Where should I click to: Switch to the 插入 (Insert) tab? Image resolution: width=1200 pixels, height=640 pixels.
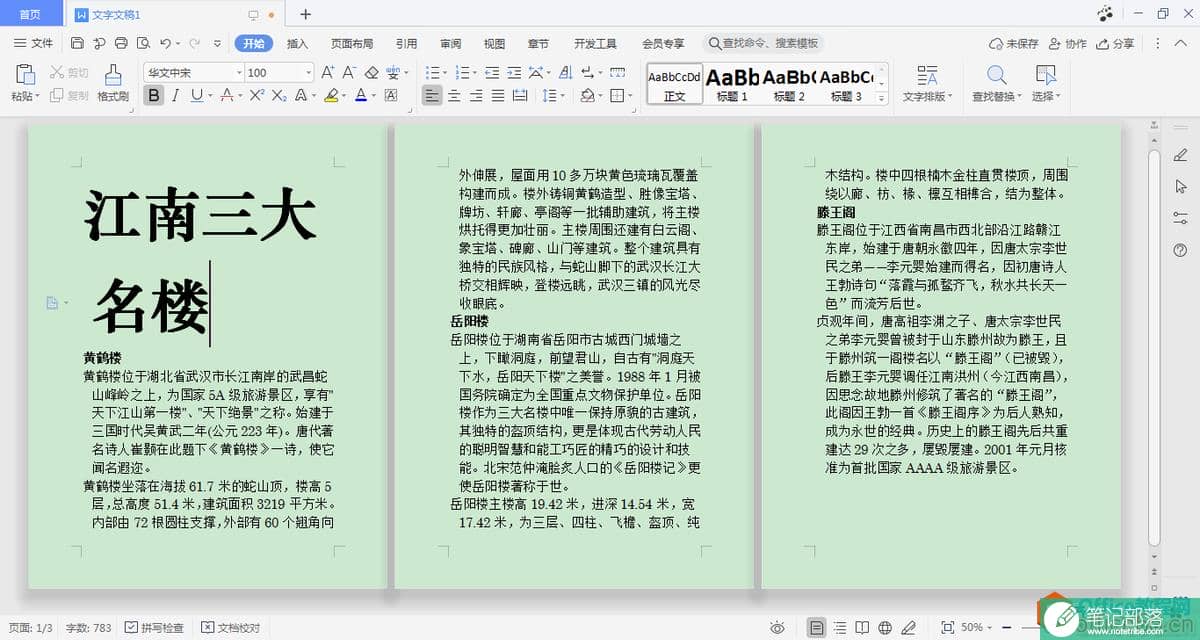click(x=297, y=43)
